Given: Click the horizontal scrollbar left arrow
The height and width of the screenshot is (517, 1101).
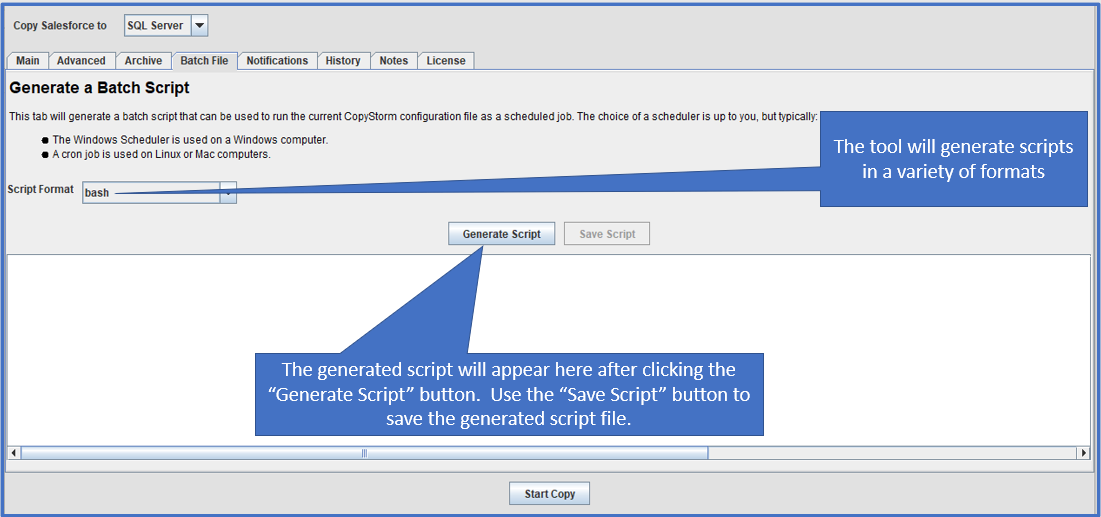Looking at the screenshot, I should [14, 454].
